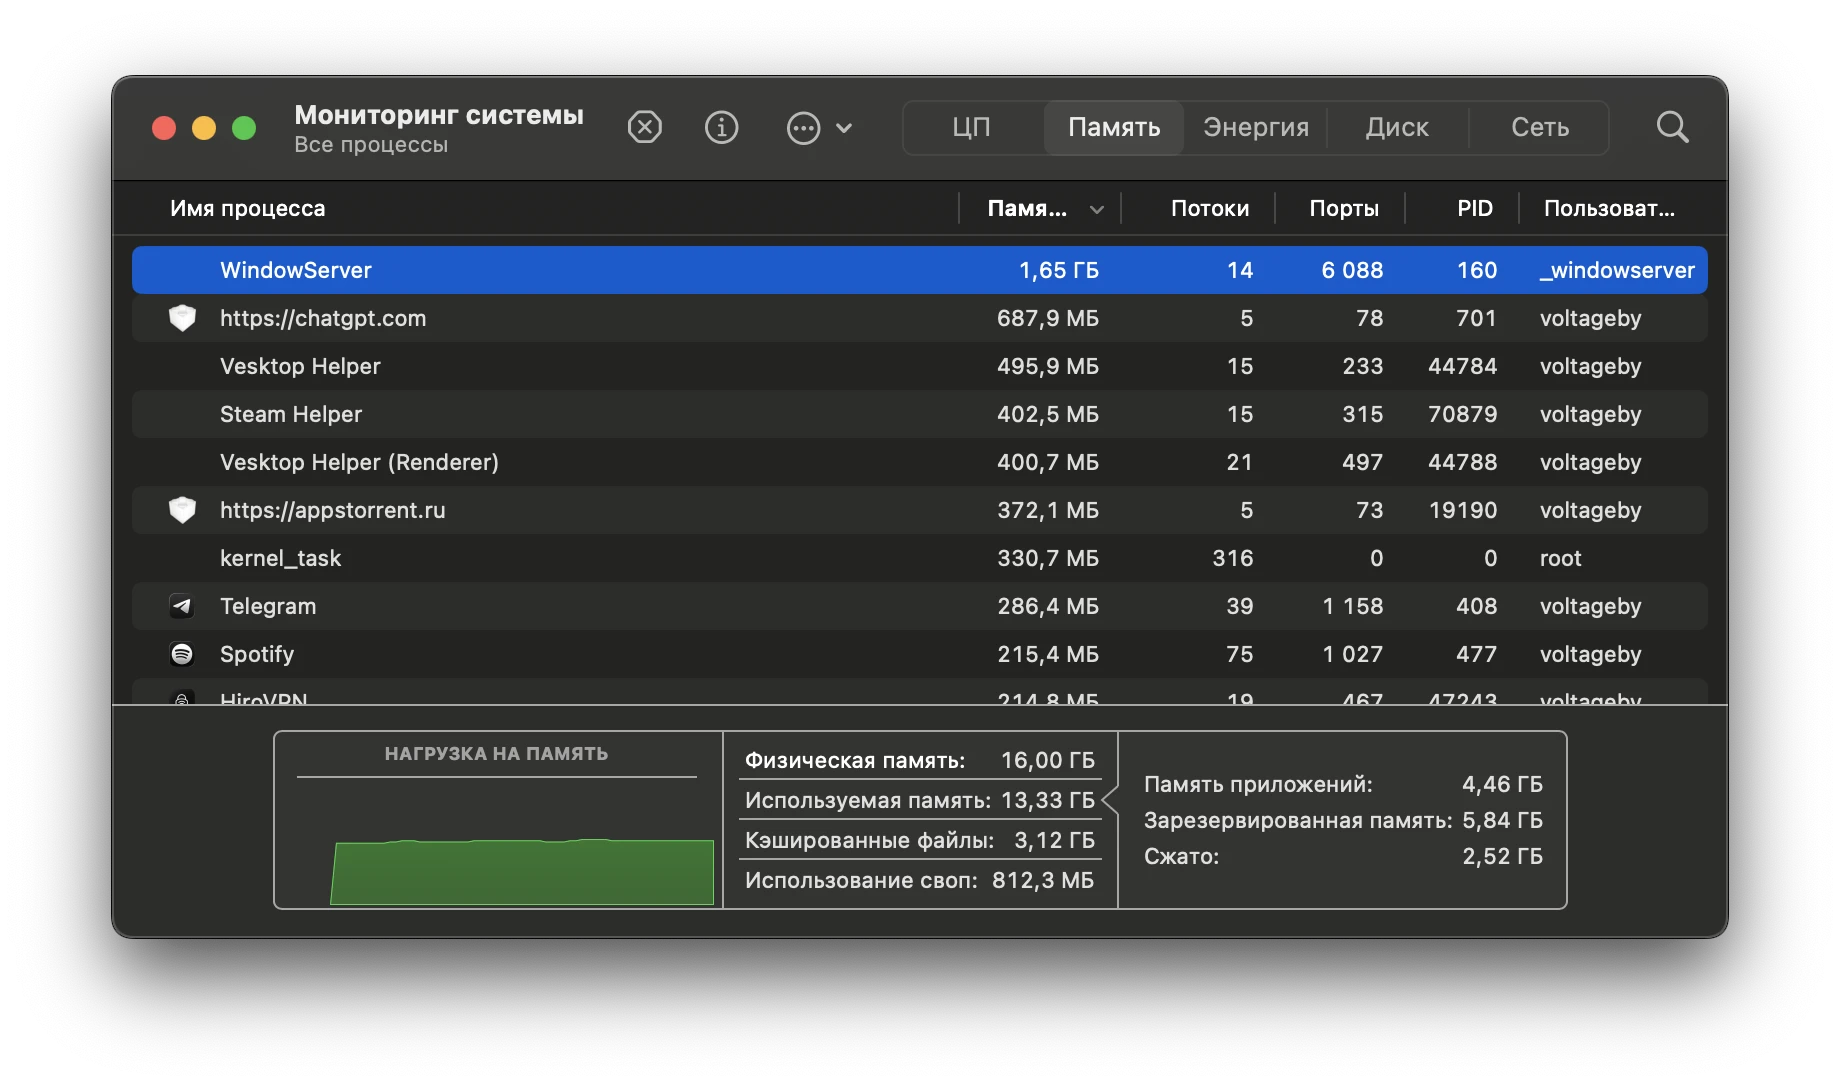Click the Использование своп row

coord(920,880)
